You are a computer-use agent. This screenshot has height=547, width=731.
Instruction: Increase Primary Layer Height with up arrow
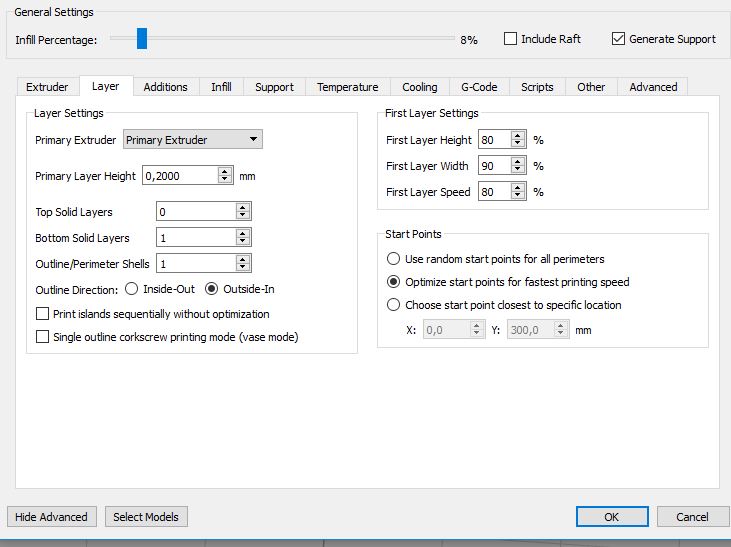pyautogui.click(x=225, y=171)
